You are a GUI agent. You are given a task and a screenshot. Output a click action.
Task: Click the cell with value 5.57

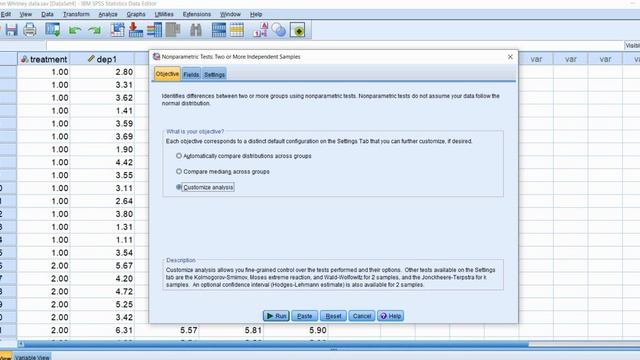pos(167,330)
